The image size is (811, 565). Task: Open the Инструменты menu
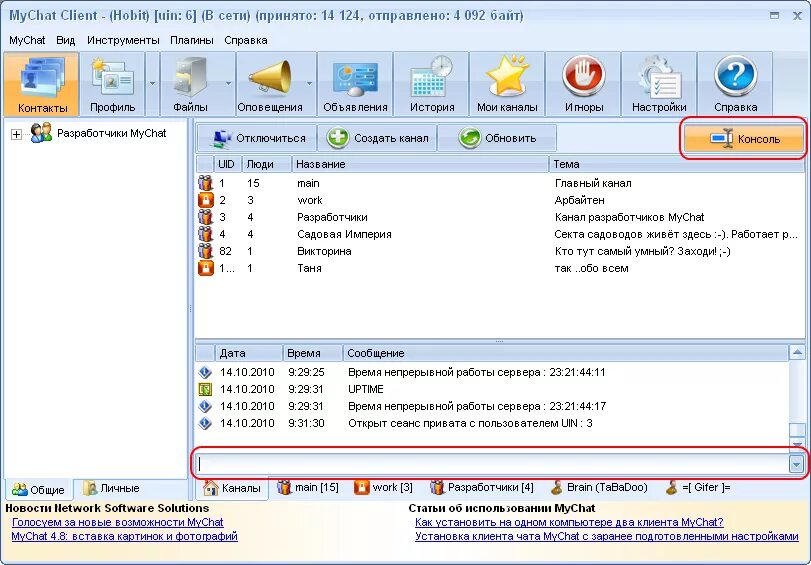[x=123, y=40]
